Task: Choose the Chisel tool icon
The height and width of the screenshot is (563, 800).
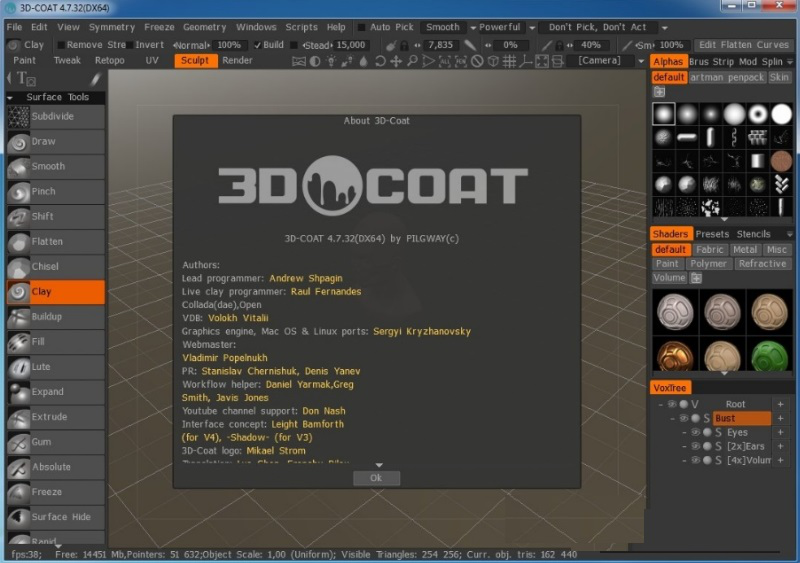Action: 19,266
